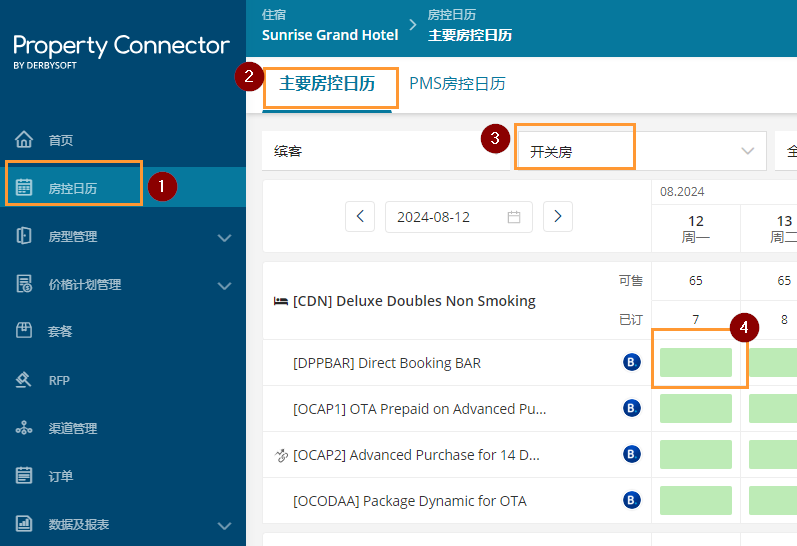797x546 pixels.
Task: Click Booking.com badge on DPPBAR row
Action: tap(632, 362)
